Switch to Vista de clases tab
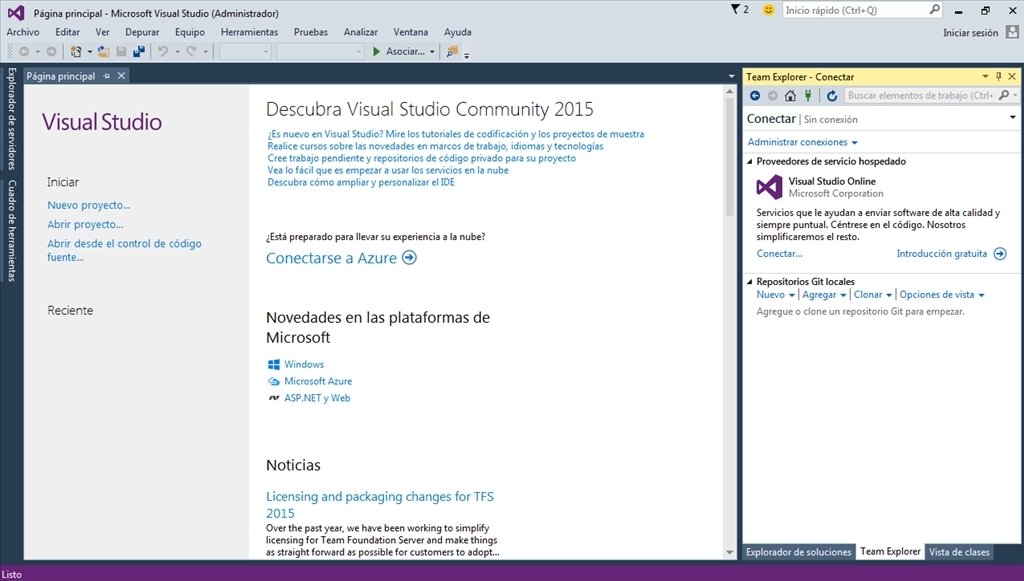 959,552
